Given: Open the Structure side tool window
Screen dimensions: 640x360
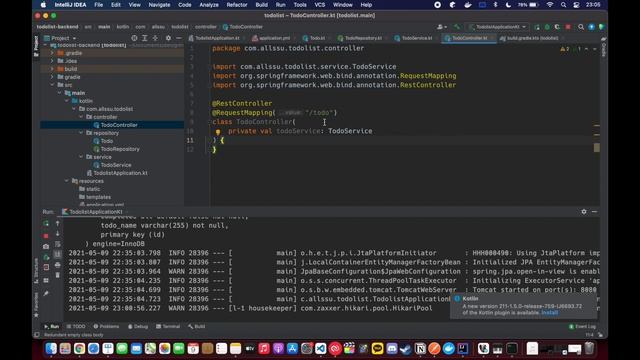Looking at the screenshot, I should pos(36,270).
